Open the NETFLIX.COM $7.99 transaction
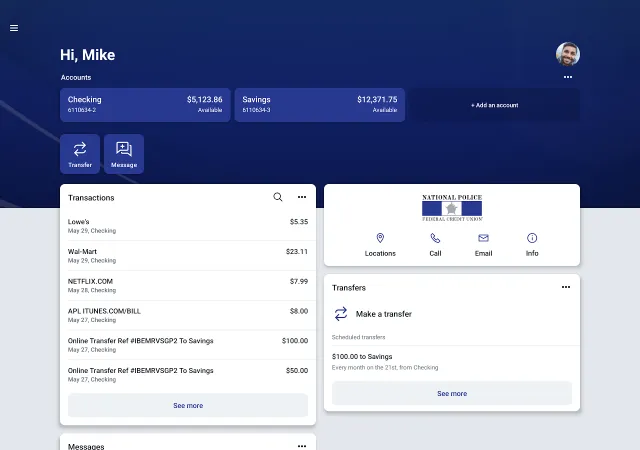The height and width of the screenshot is (450, 640). point(188,285)
